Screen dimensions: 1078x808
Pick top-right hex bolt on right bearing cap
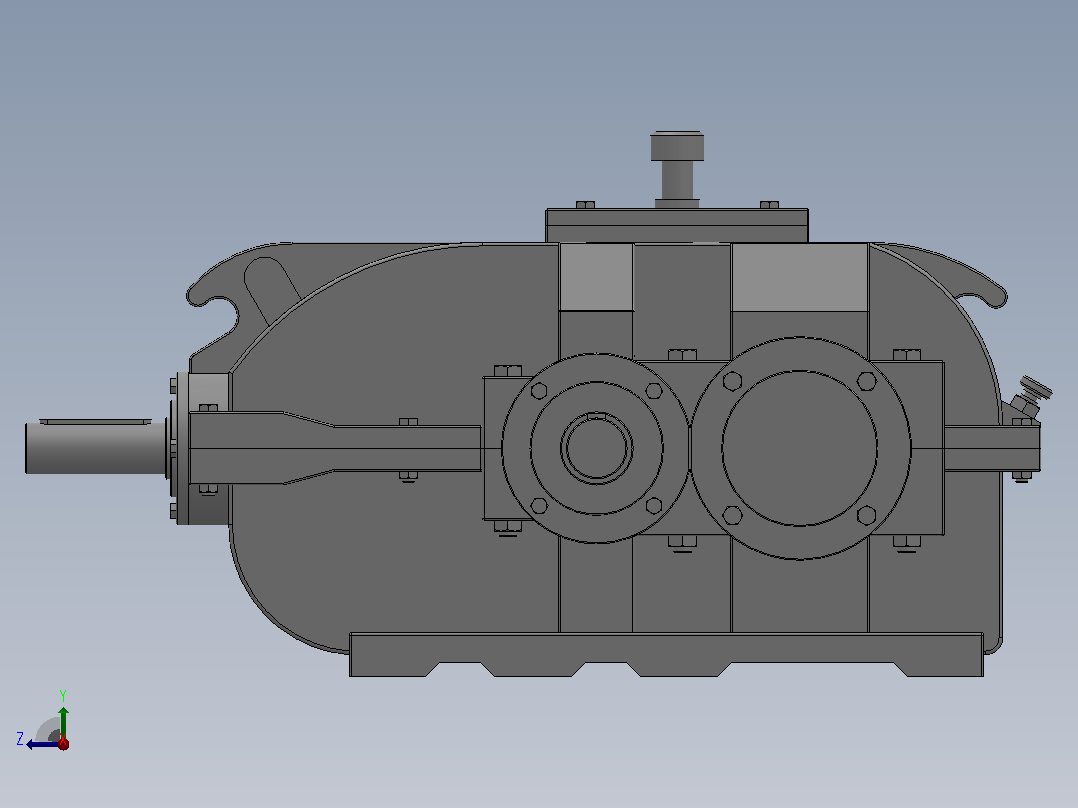coord(867,381)
